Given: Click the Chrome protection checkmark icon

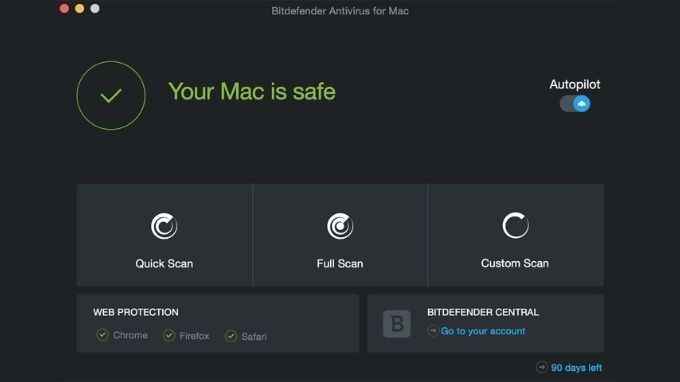Looking at the screenshot, I should pyautogui.click(x=102, y=335).
